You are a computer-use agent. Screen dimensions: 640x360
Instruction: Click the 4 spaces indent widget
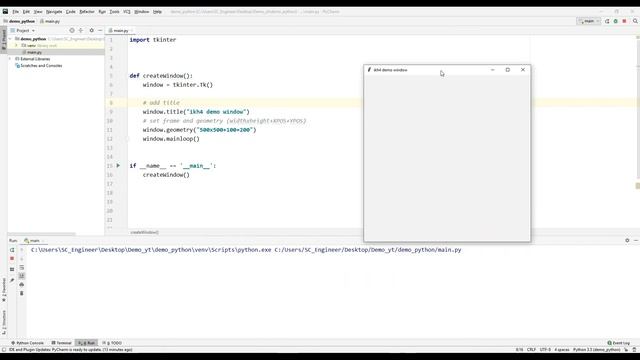click(562, 350)
